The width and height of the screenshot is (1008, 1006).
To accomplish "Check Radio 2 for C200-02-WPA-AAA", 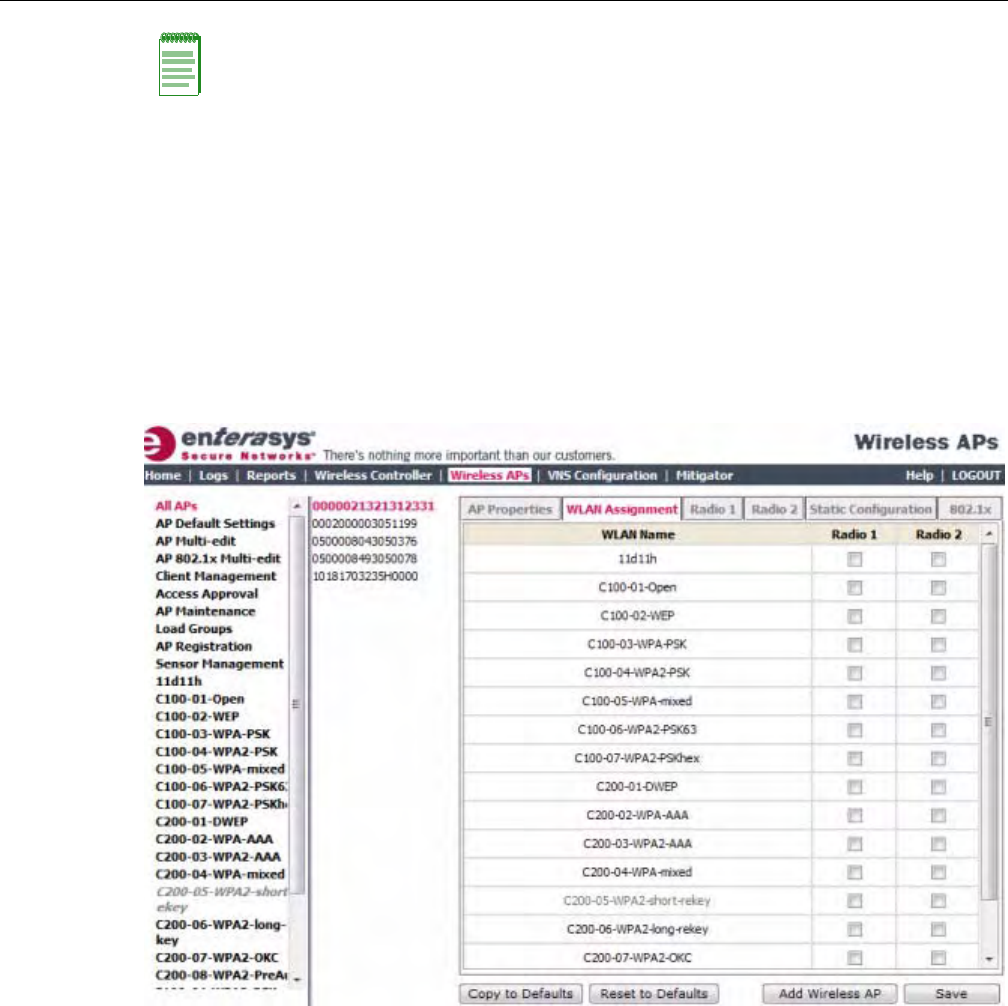I will click(x=938, y=815).
